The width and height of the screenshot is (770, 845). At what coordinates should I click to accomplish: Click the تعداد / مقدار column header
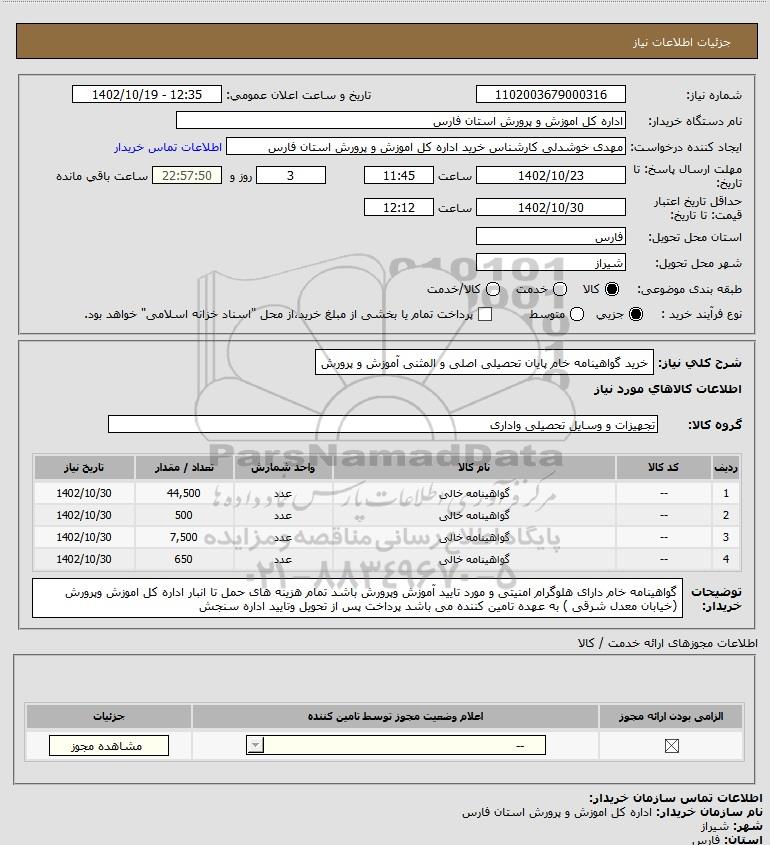pyautogui.click(x=184, y=467)
